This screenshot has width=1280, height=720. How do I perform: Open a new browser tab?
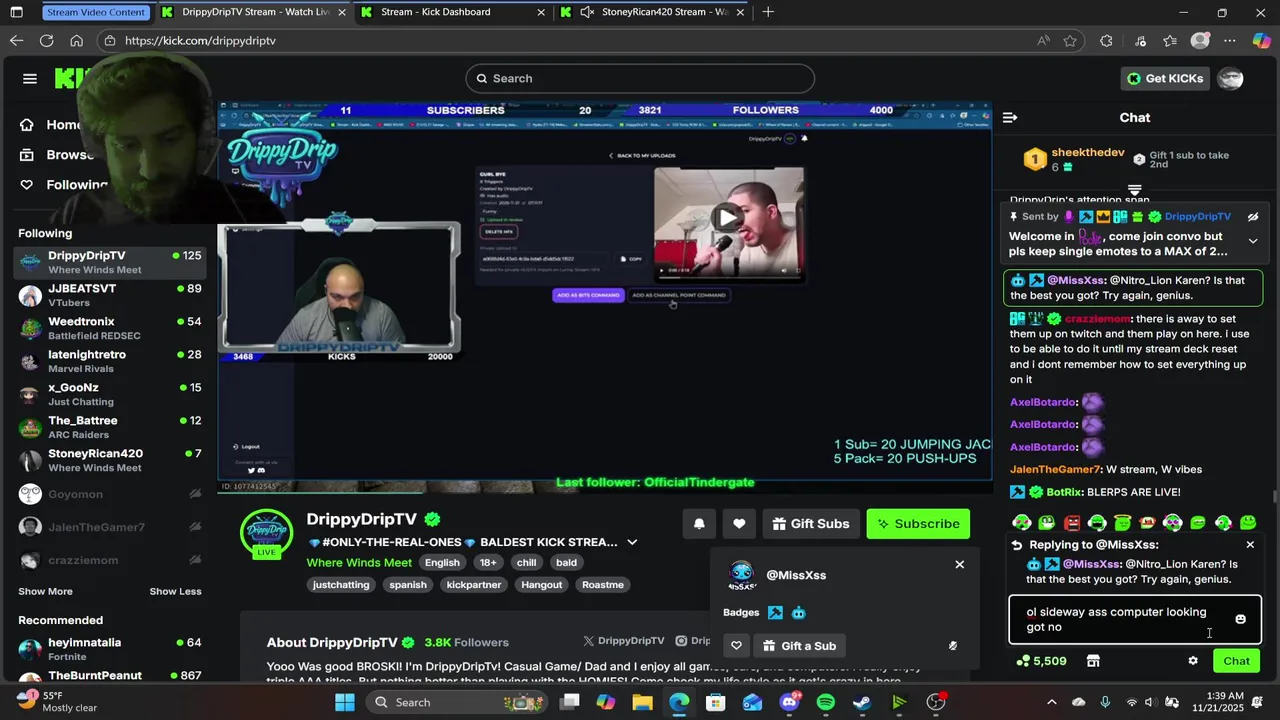click(768, 12)
